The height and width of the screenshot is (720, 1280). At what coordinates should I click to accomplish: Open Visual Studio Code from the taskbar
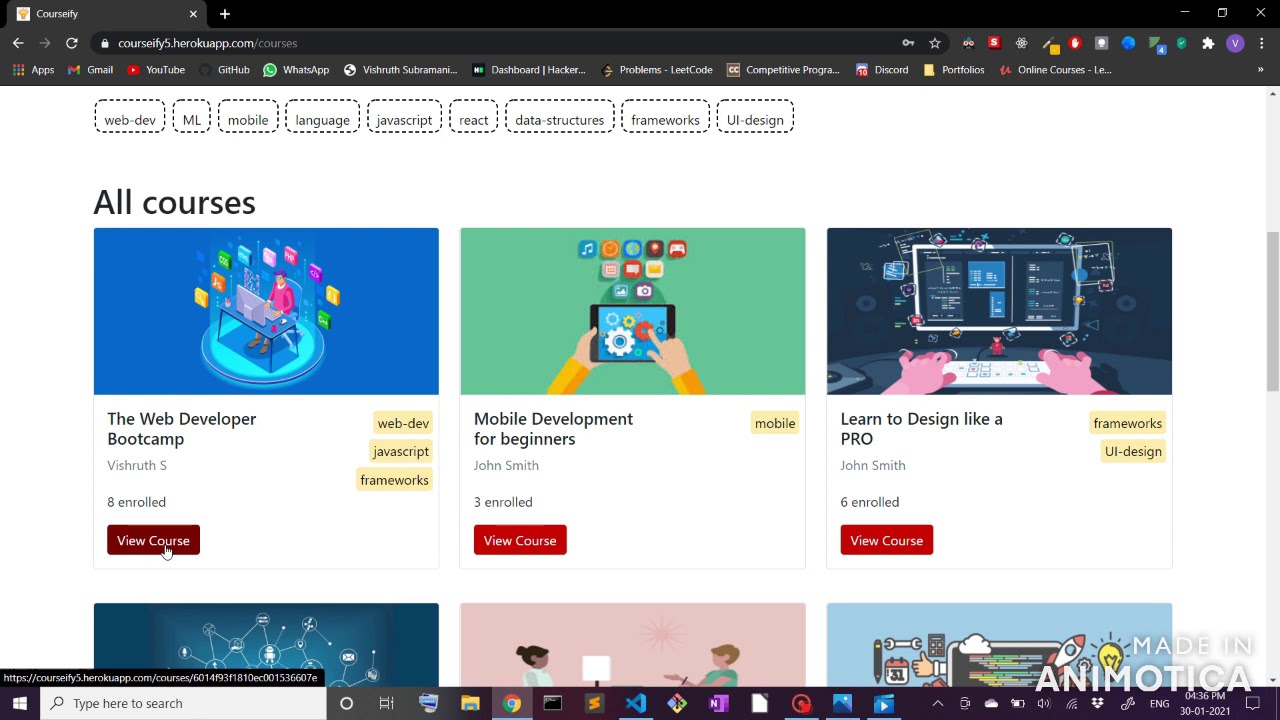[636, 703]
